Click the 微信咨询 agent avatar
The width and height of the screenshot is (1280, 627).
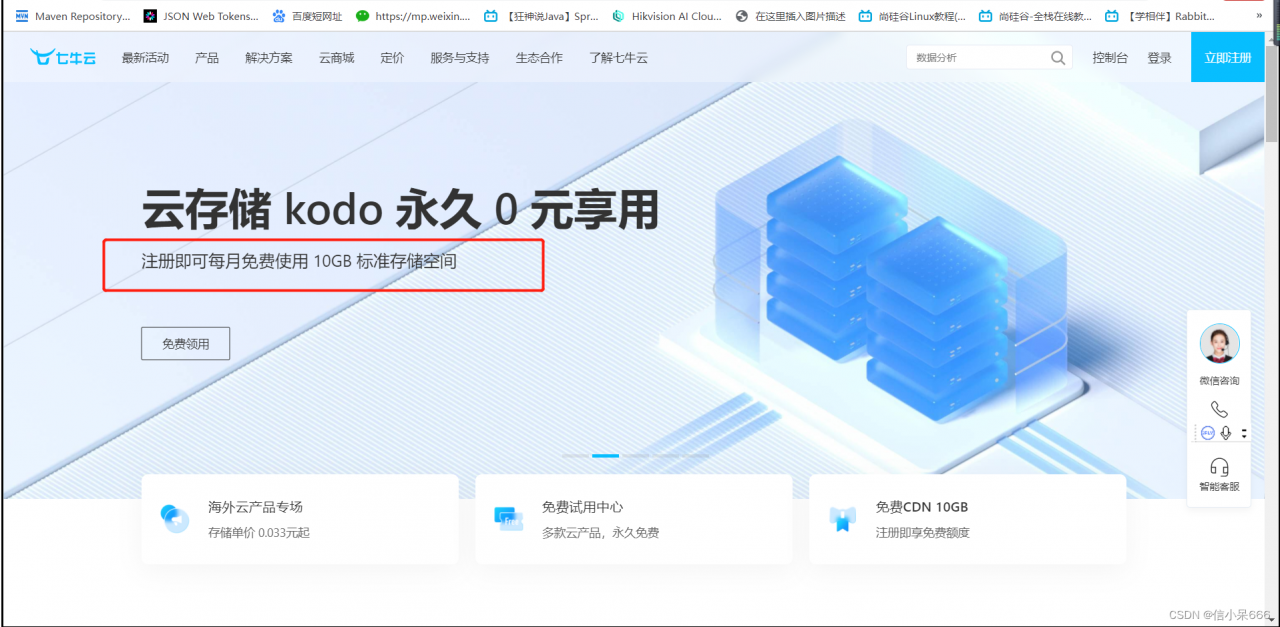(1219, 344)
